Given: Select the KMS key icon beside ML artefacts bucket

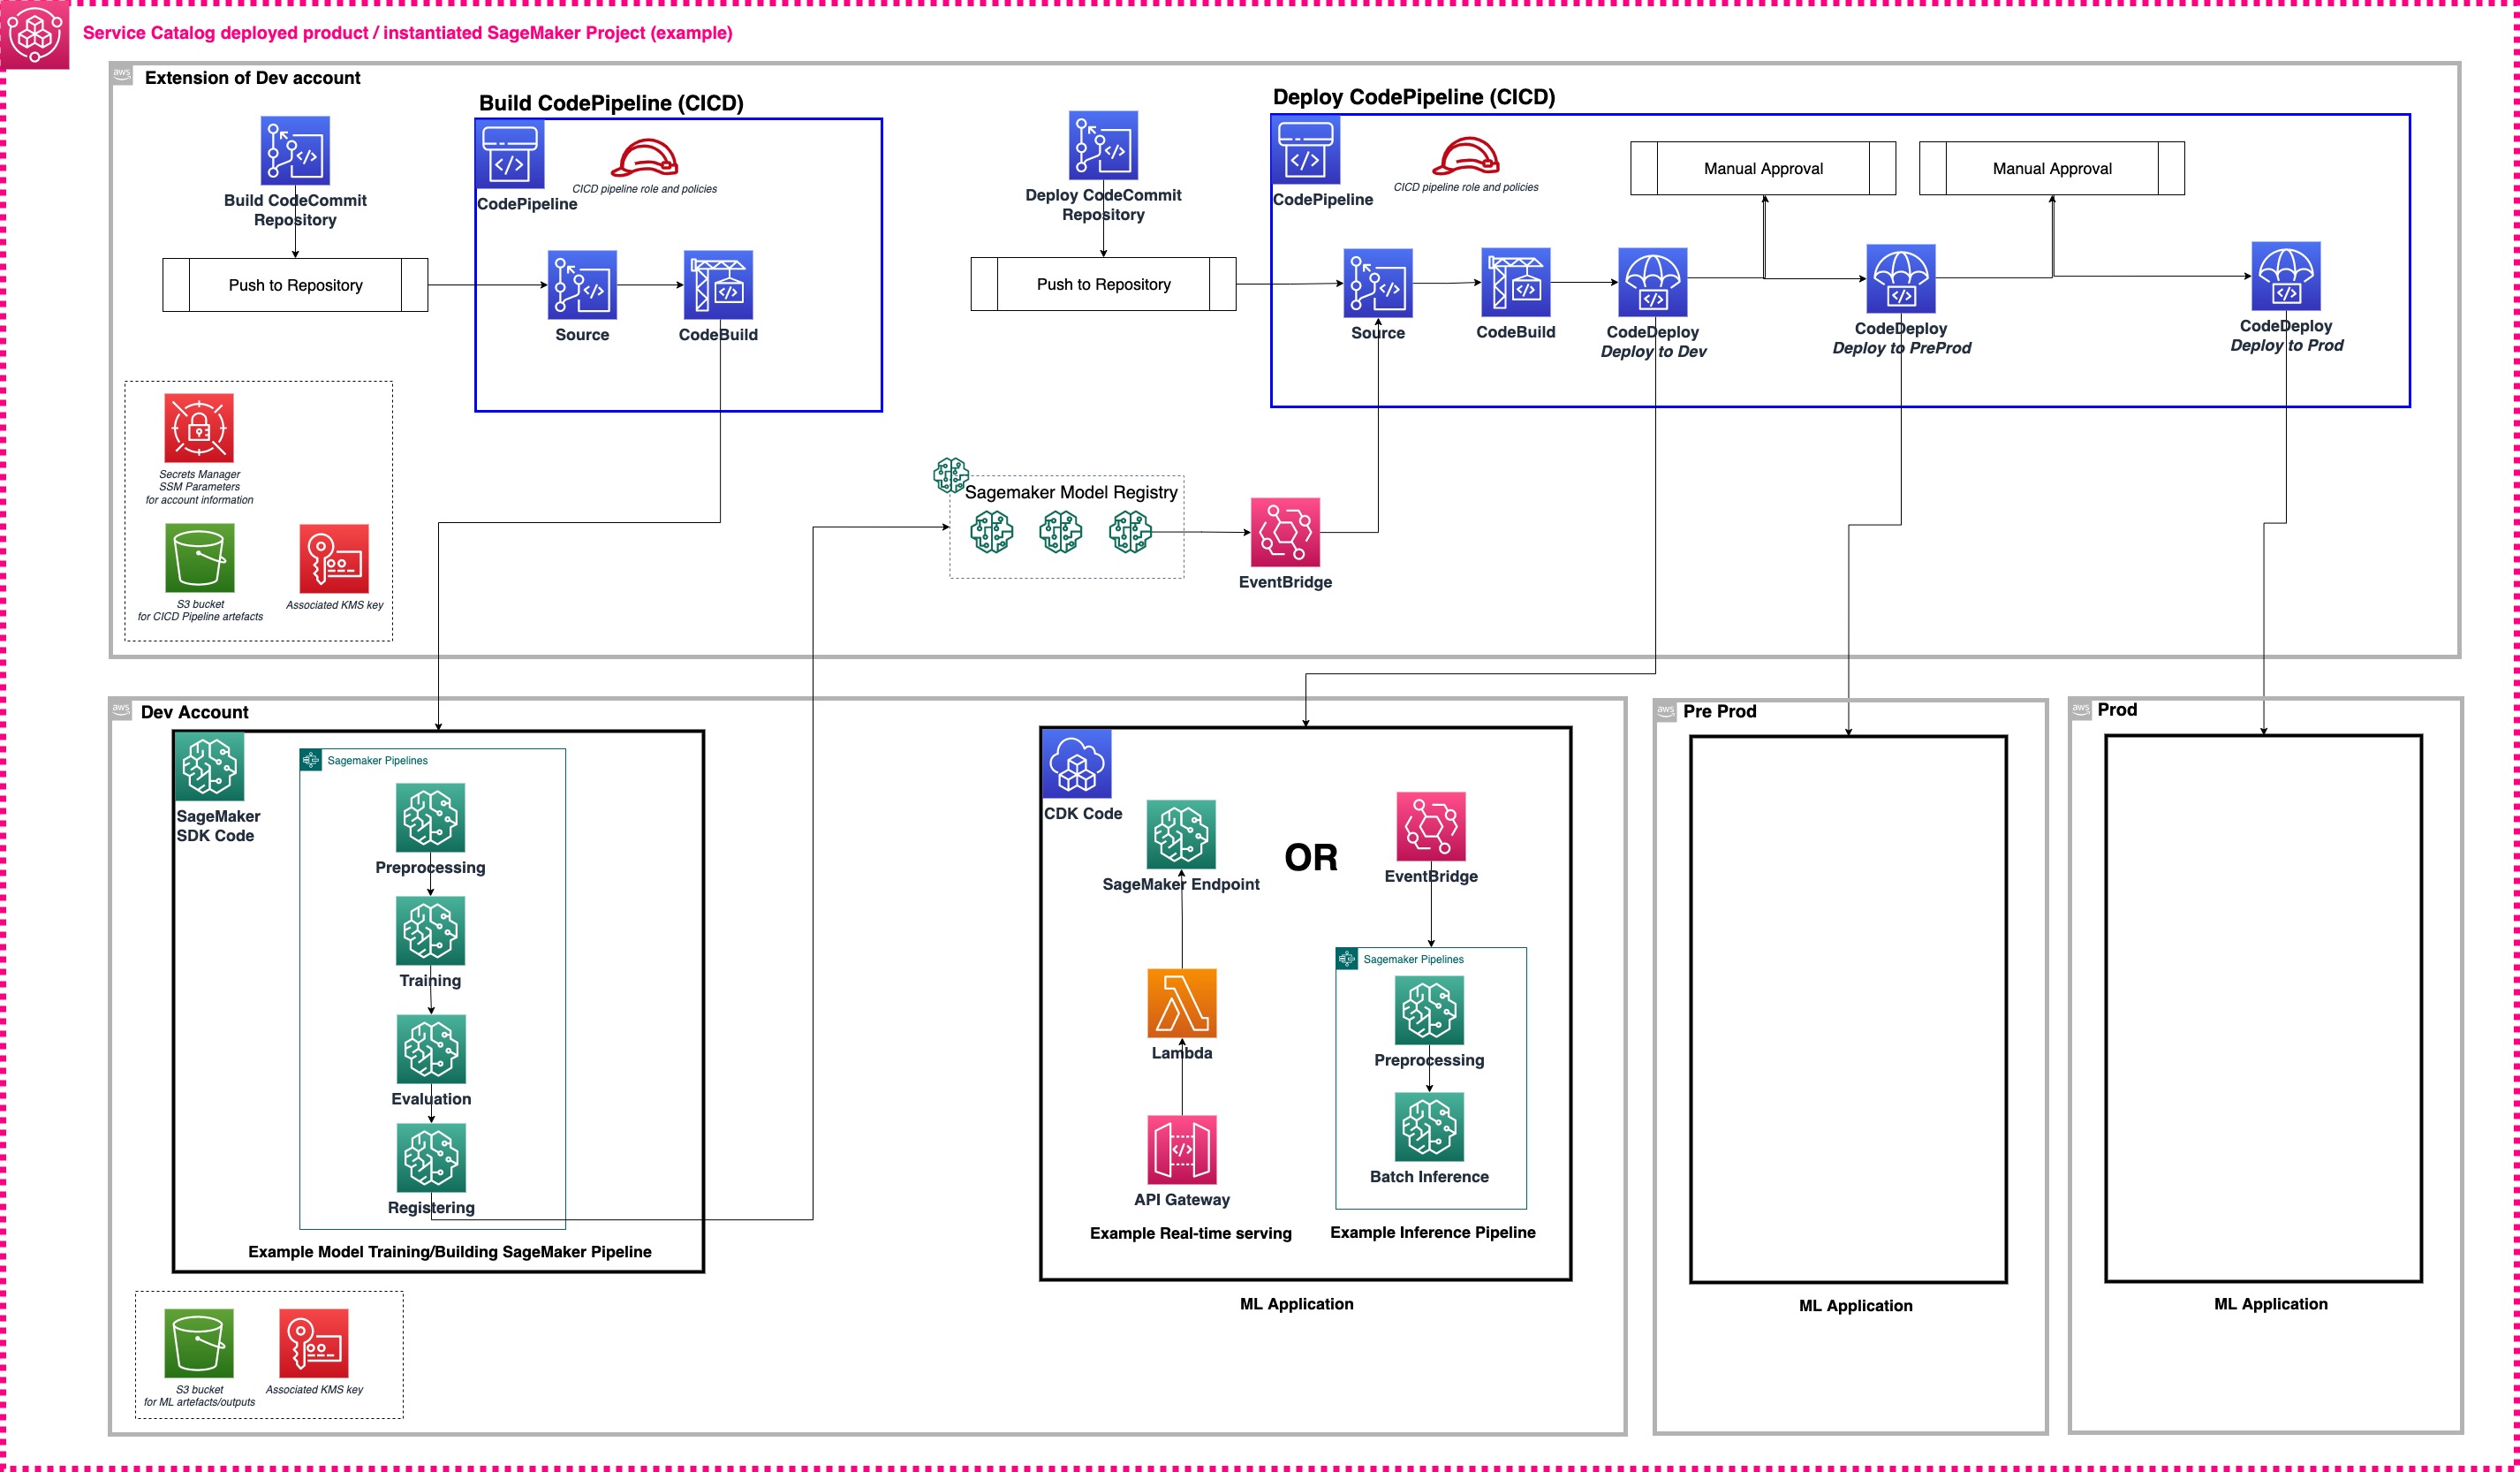Looking at the screenshot, I should (x=314, y=1343).
